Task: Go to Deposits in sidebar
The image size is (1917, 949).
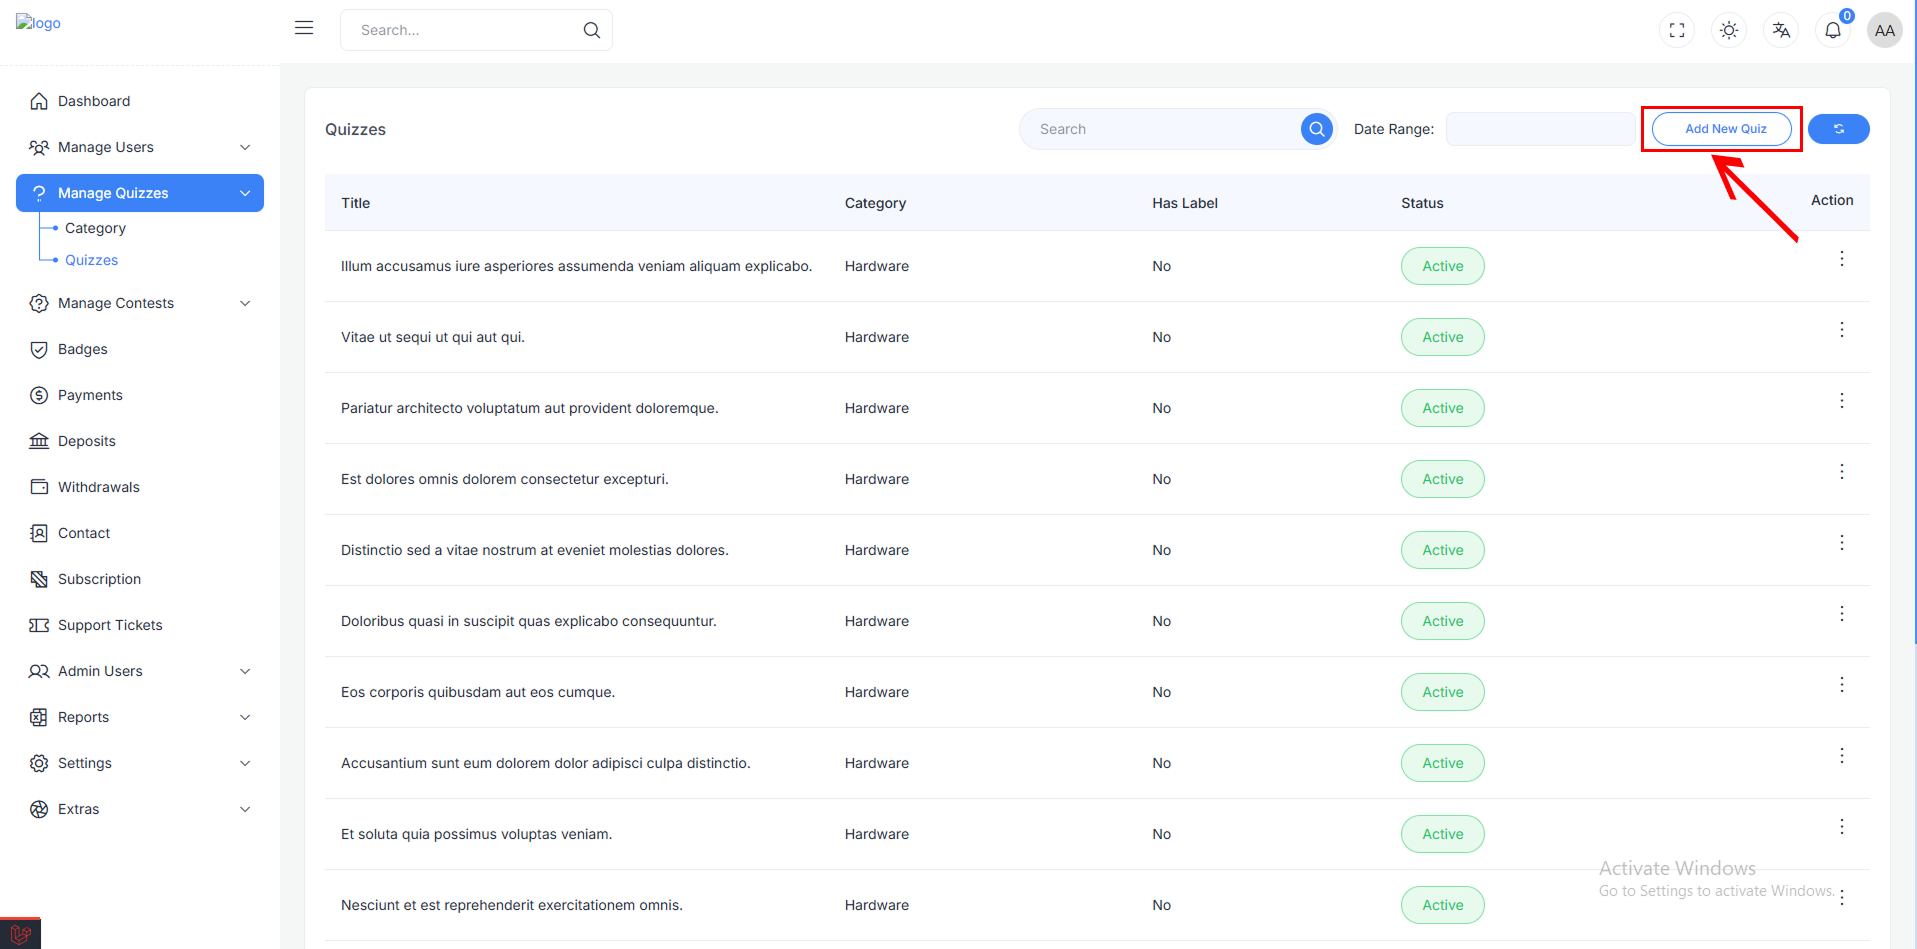Action: (x=140, y=441)
